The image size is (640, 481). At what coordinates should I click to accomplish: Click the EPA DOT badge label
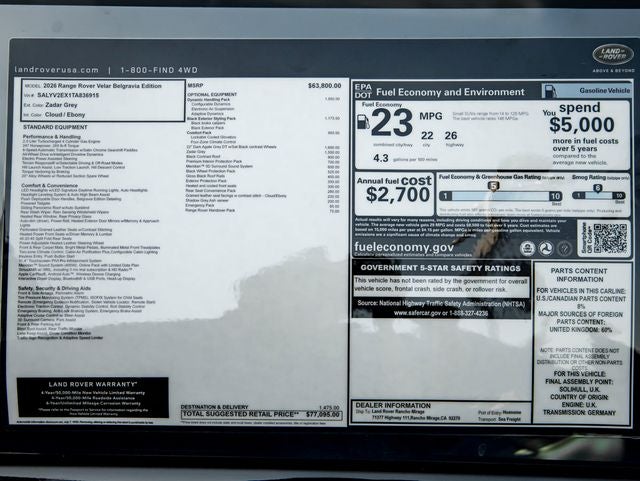[x=363, y=91]
